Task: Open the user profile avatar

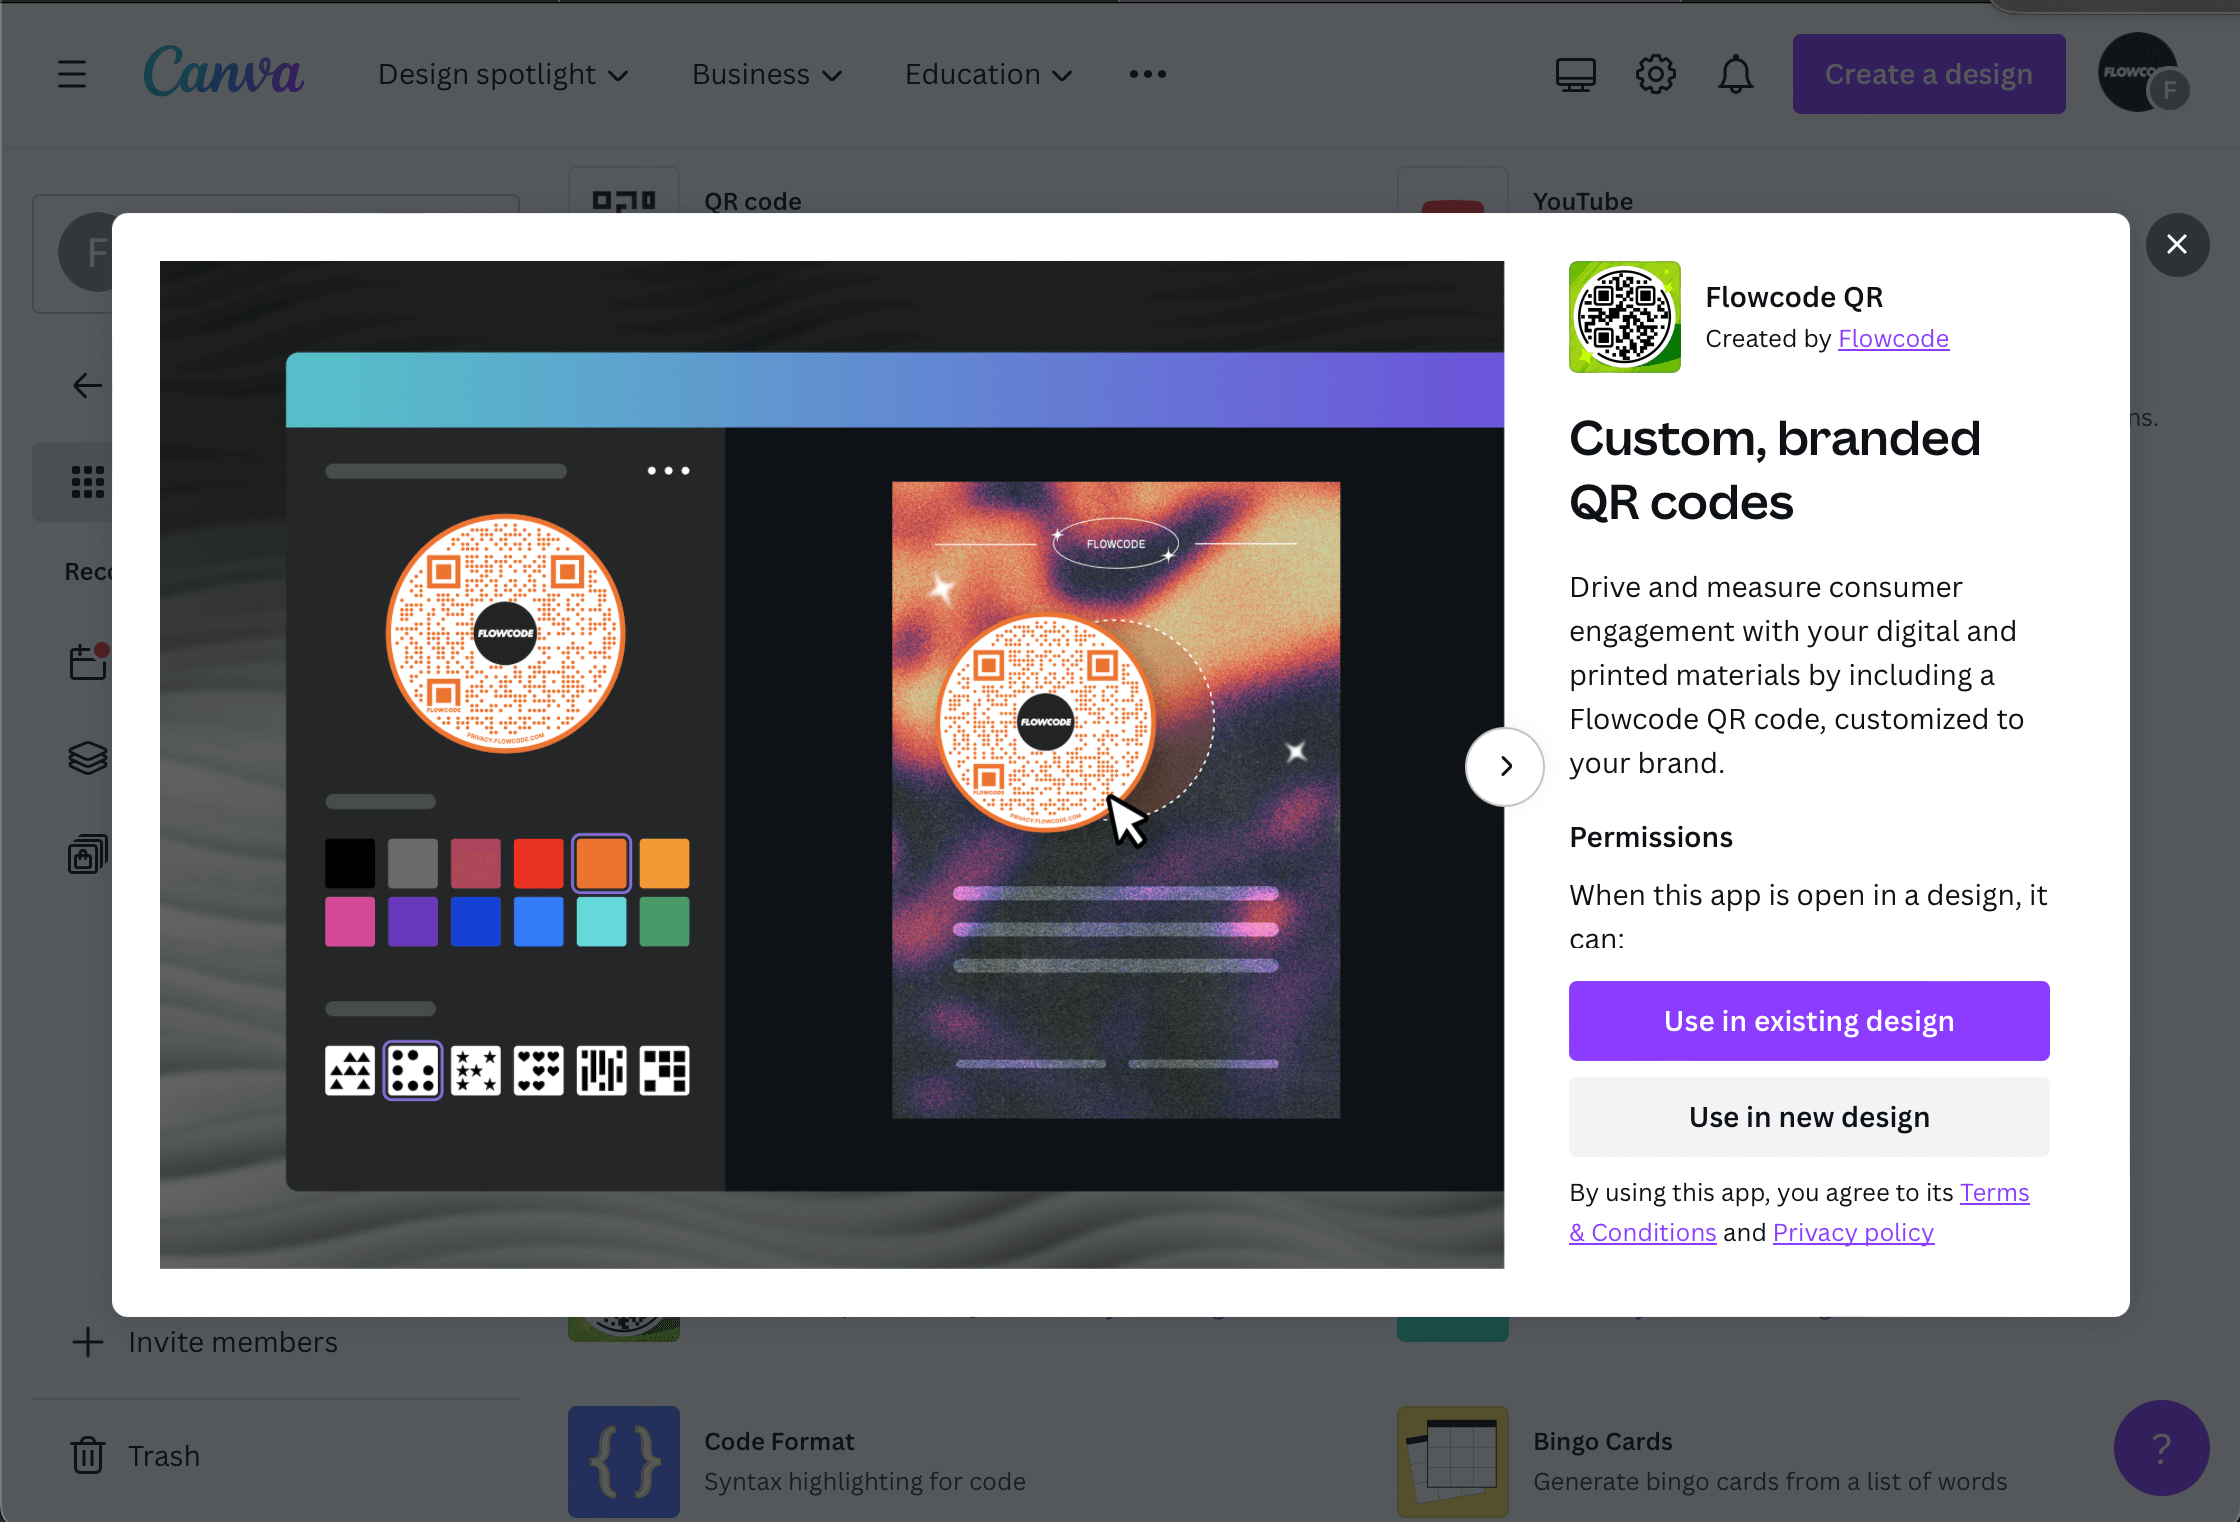Action: (2138, 73)
